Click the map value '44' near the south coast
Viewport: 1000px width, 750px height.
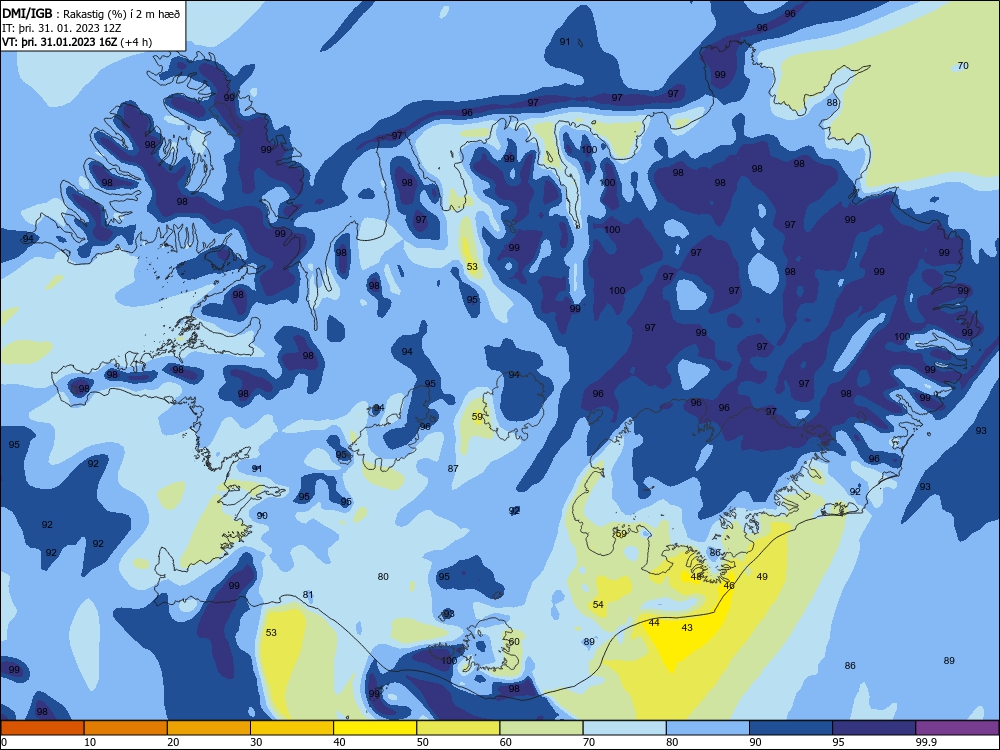(x=654, y=622)
